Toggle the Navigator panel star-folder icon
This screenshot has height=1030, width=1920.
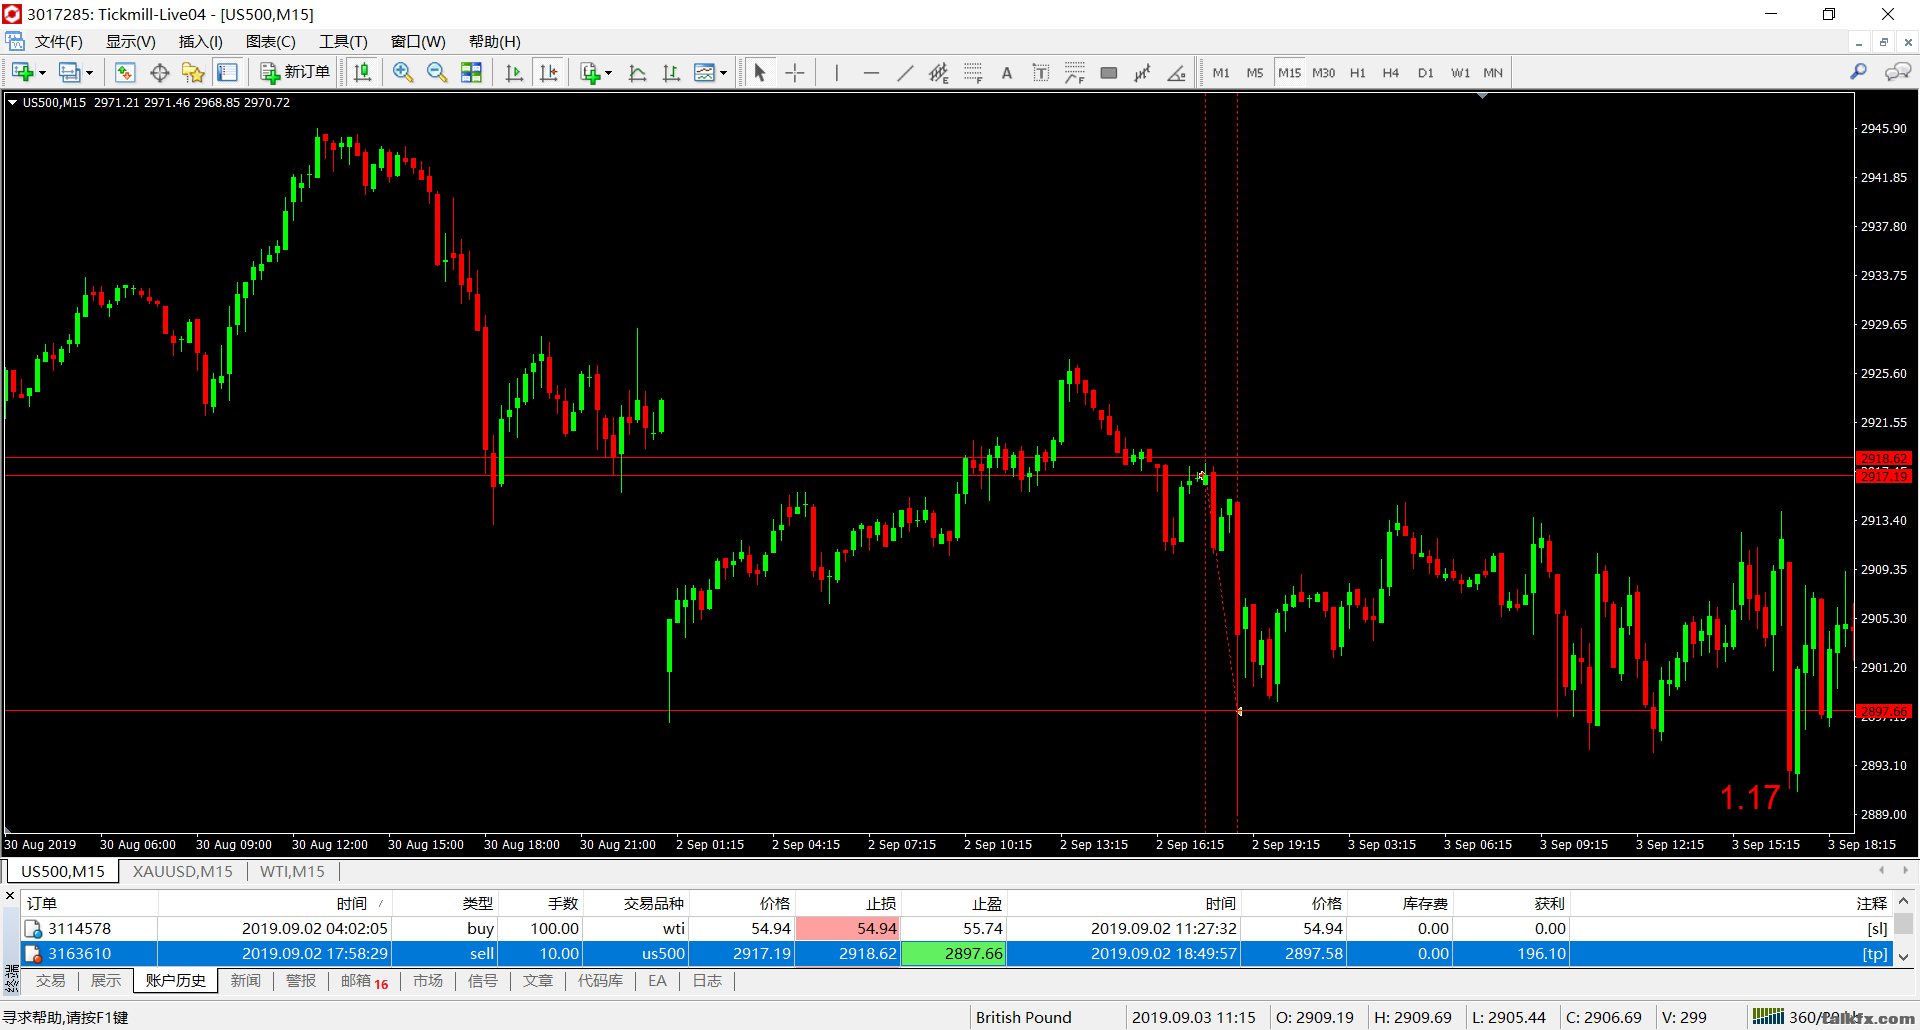pos(193,72)
